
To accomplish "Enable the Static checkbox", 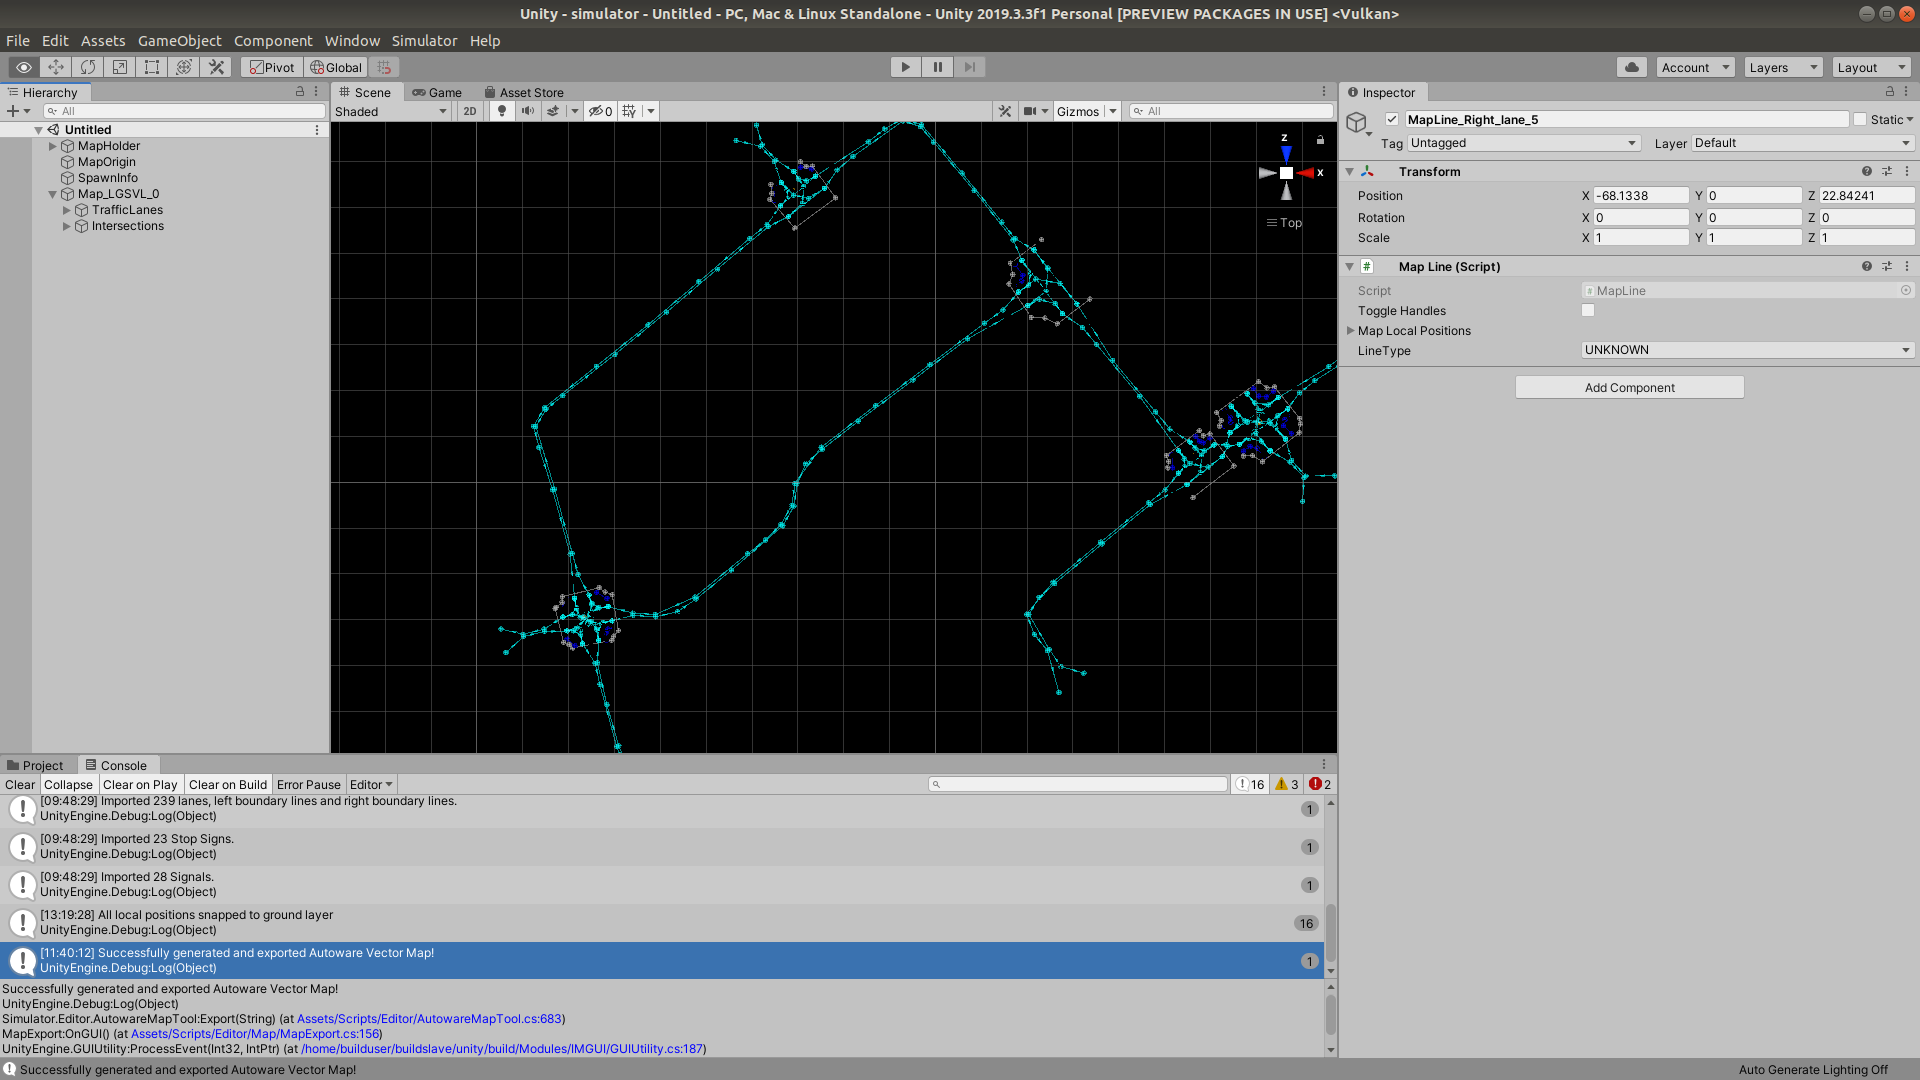I will [x=1860, y=119].
